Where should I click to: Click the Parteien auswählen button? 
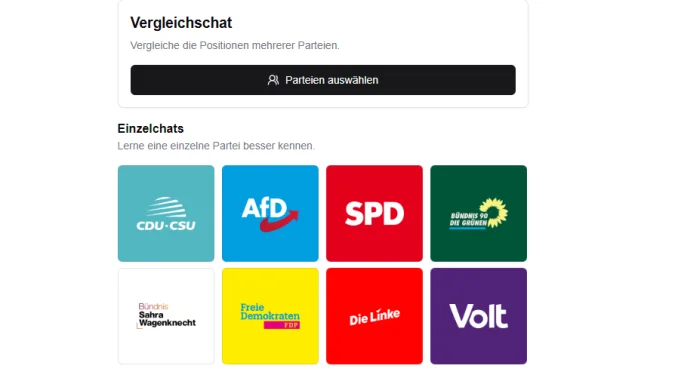pyautogui.click(x=323, y=80)
